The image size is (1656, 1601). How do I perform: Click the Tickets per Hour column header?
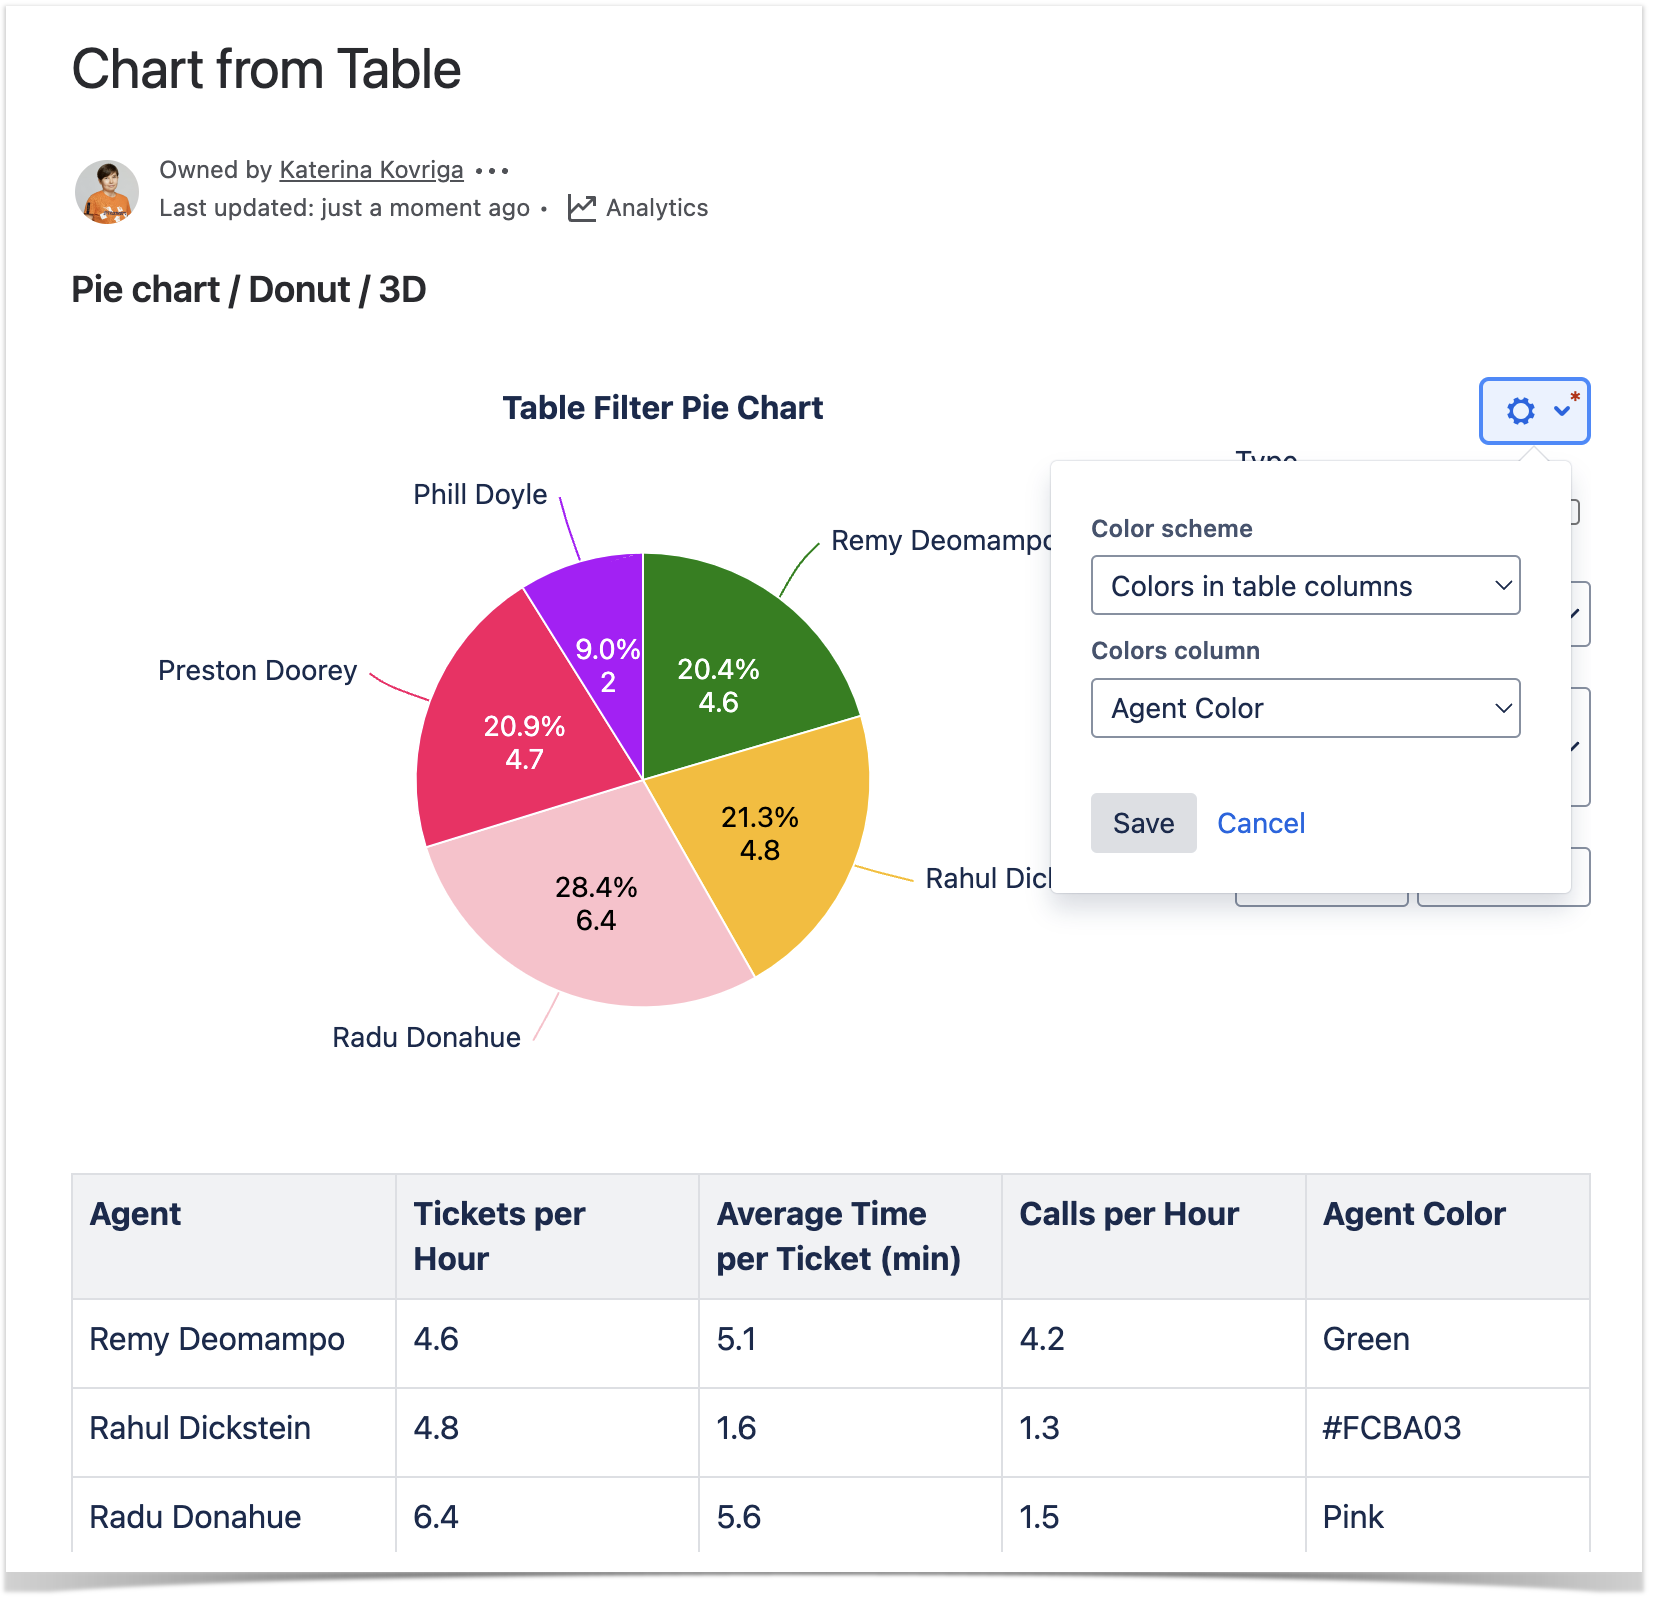[500, 1236]
